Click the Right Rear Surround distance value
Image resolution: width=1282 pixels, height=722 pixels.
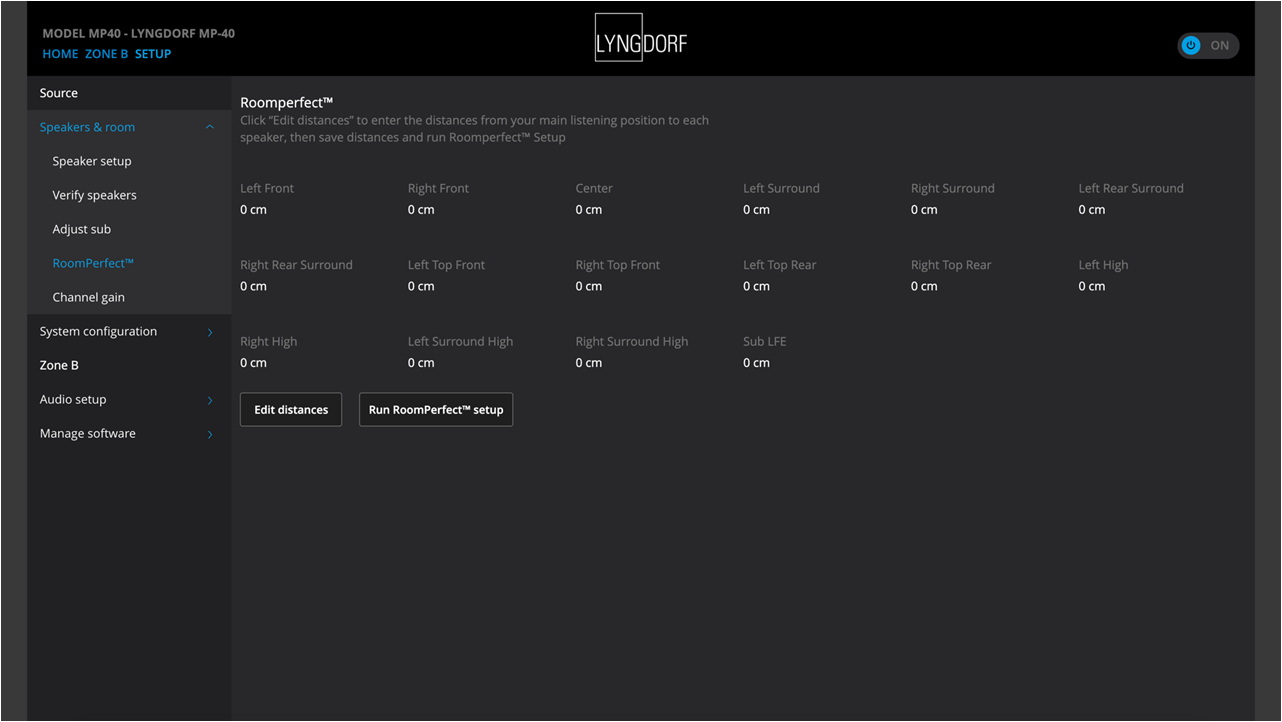[x=254, y=287]
